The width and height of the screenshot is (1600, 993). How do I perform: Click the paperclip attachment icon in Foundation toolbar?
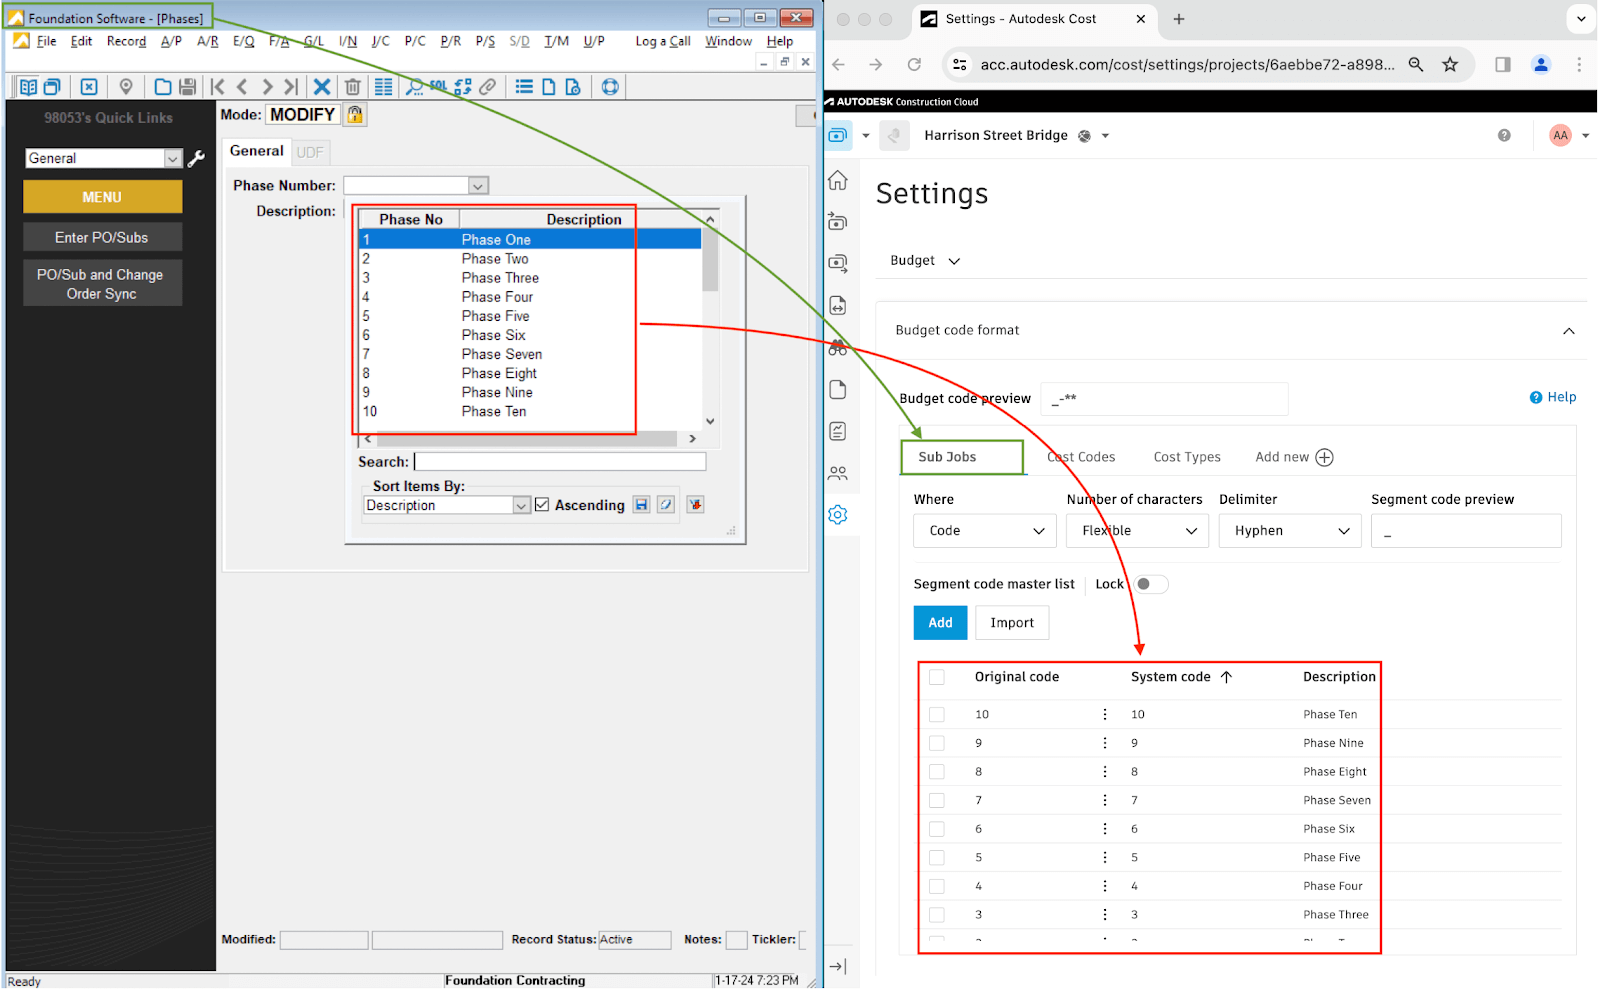pos(487,87)
